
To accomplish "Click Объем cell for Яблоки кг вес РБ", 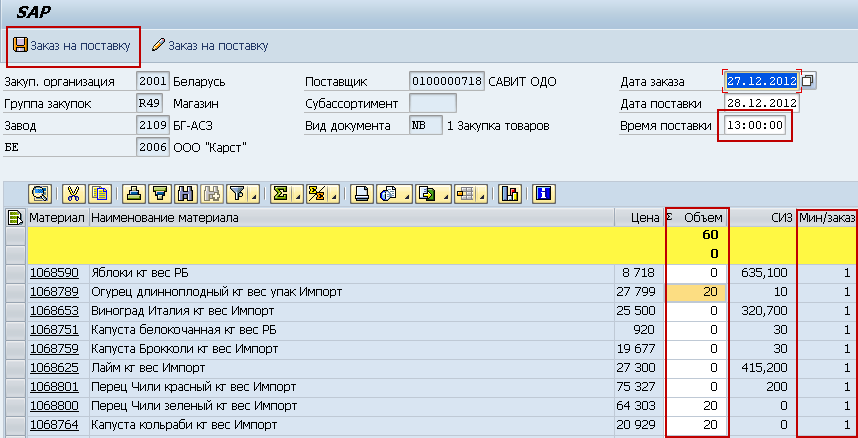I will [x=697, y=273].
